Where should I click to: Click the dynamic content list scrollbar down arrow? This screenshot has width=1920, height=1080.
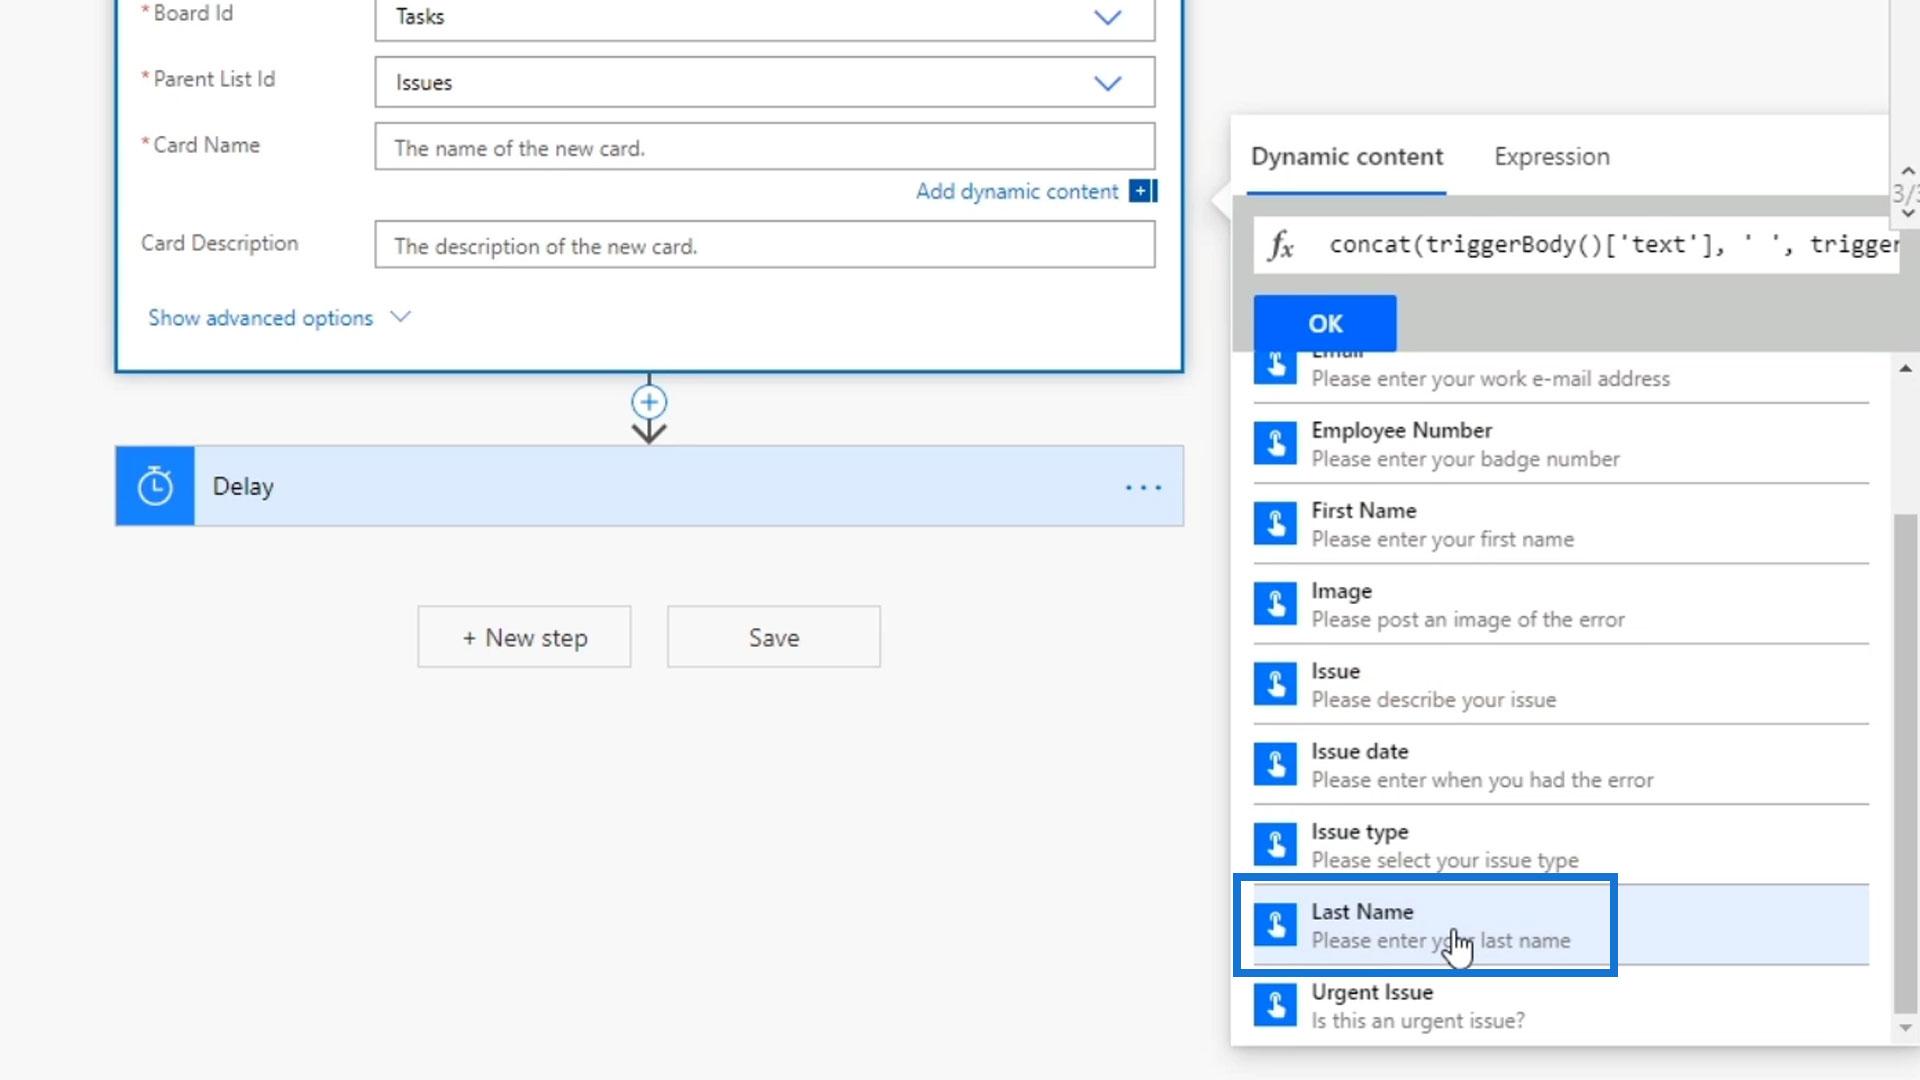tap(1905, 1028)
